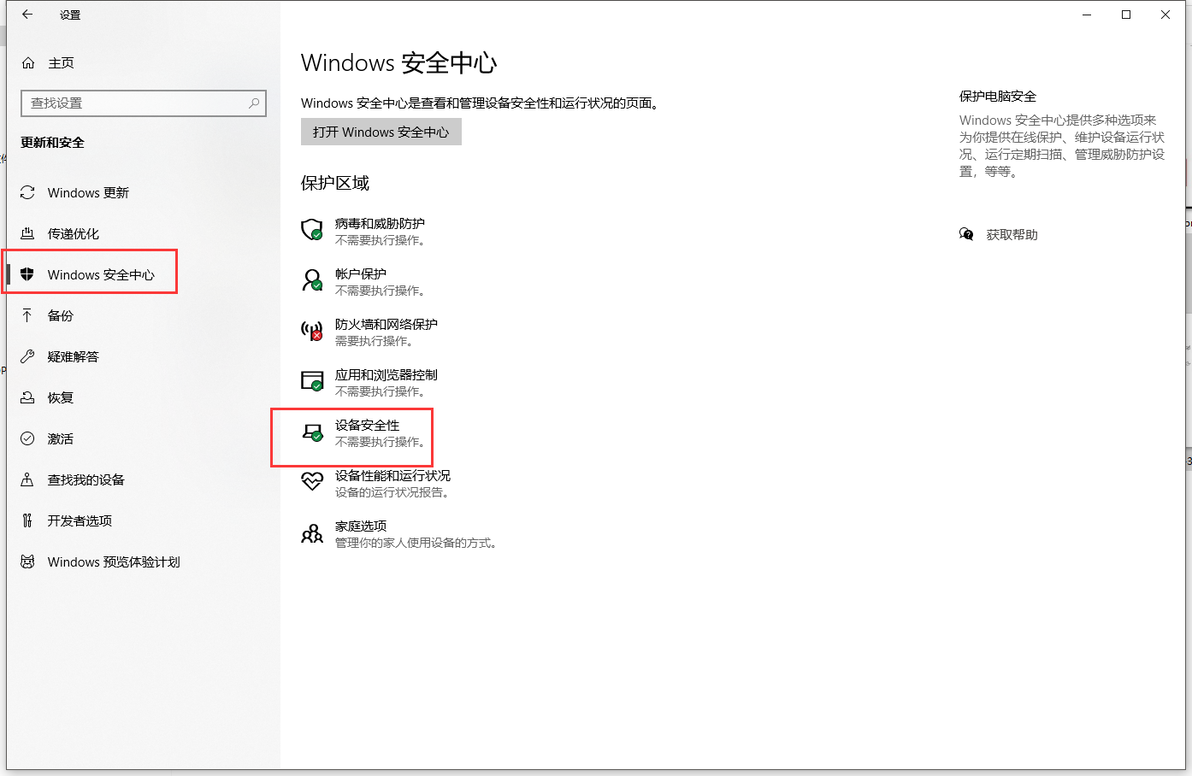Navigate to 疑难解答
The image size is (1192, 776).
[x=73, y=357]
